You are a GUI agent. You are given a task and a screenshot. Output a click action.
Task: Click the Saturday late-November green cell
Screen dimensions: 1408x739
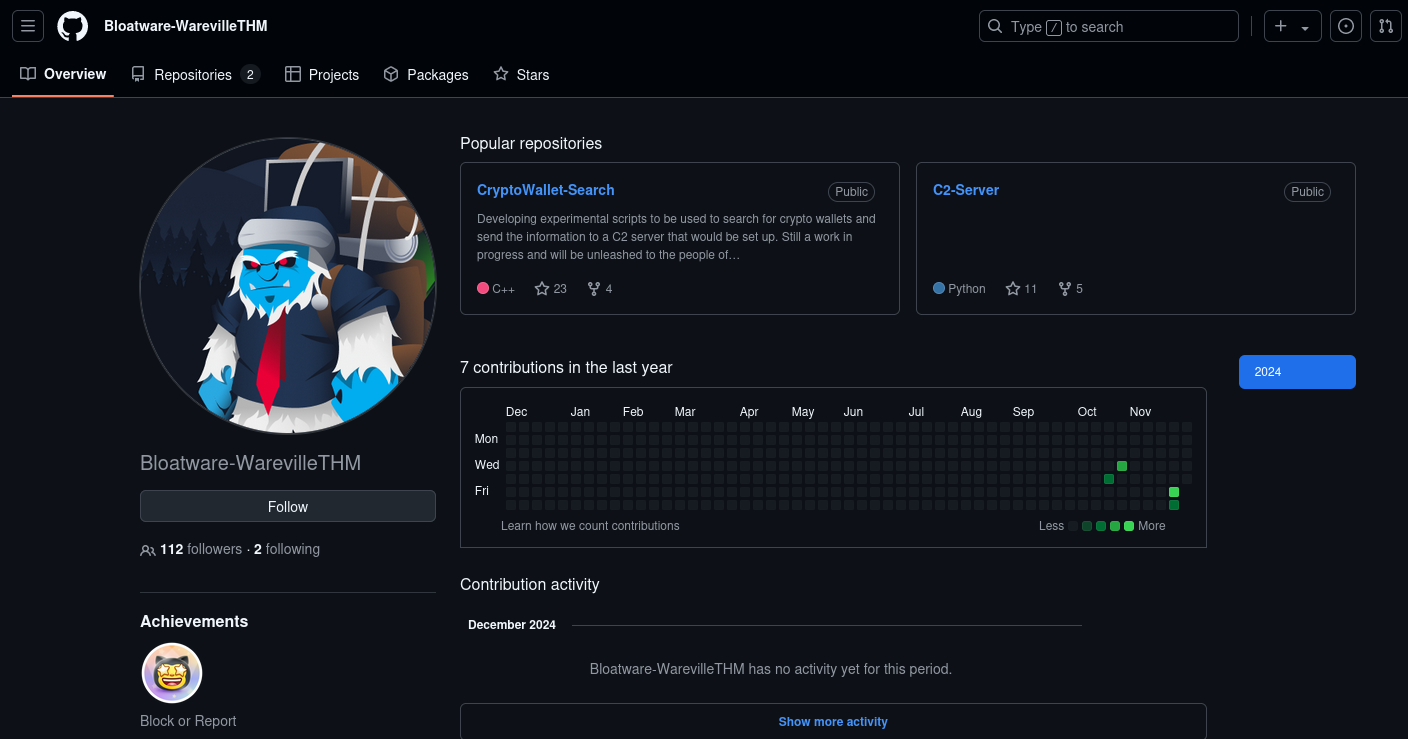click(1174, 505)
